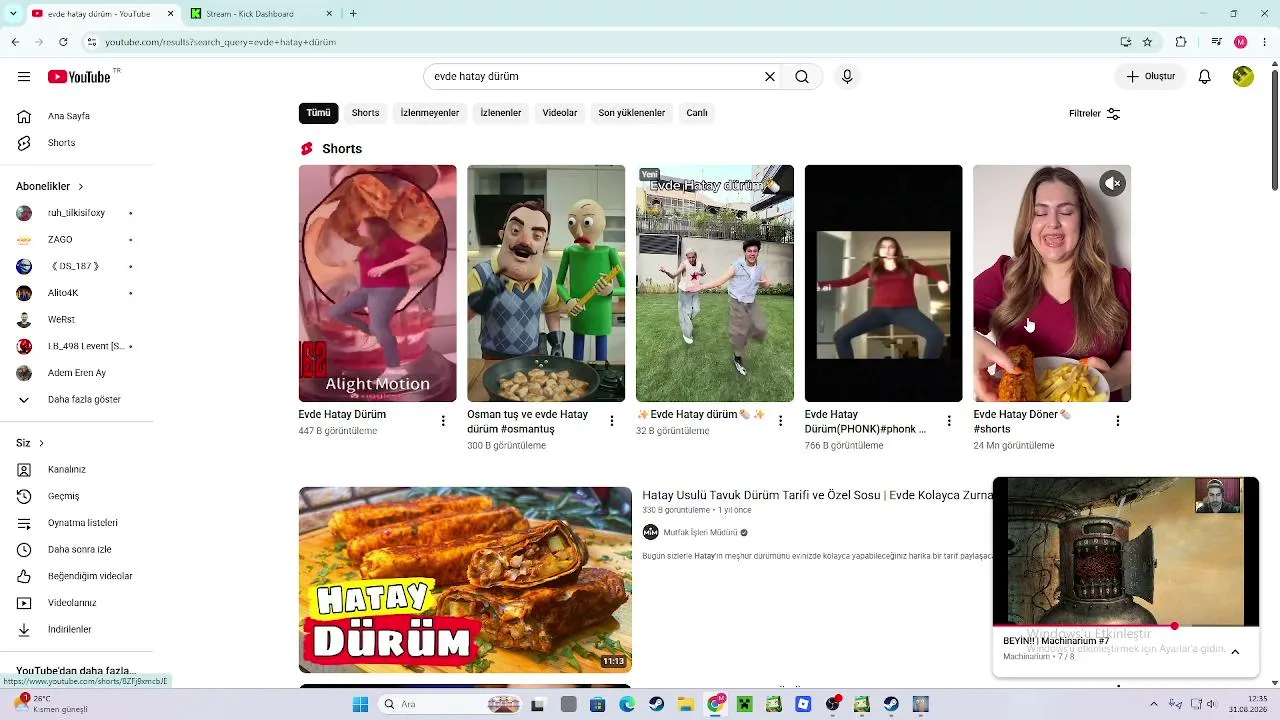Open the YouTube hamburger guide menu
Image resolution: width=1280 pixels, height=720 pixels.
click(x=24, y=77)
